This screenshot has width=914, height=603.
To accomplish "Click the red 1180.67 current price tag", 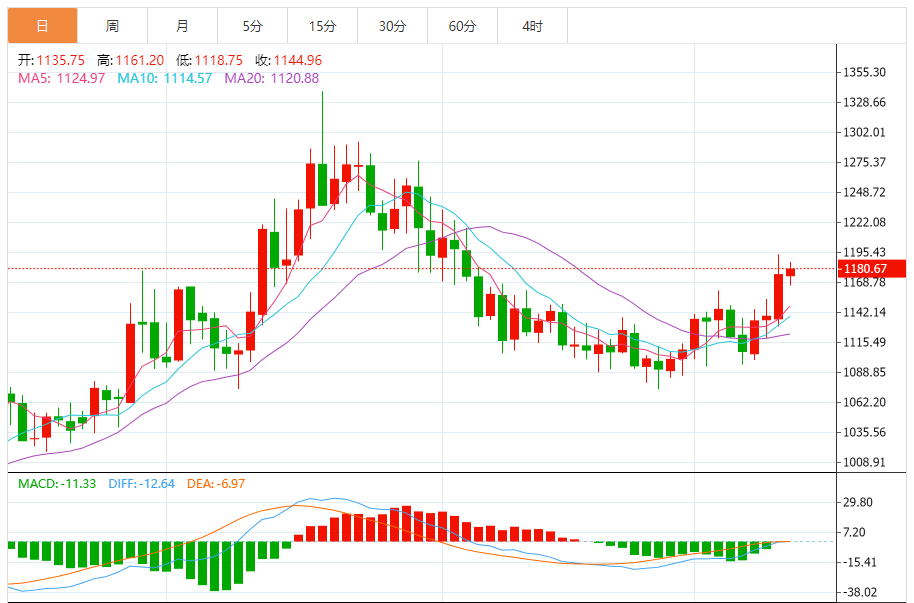I will (866, 268).
